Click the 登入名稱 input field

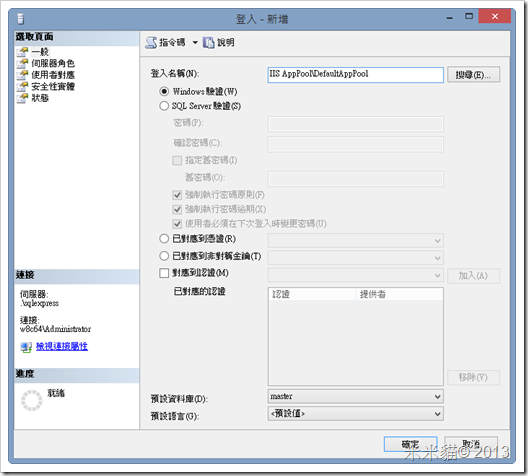pos(356,74)
